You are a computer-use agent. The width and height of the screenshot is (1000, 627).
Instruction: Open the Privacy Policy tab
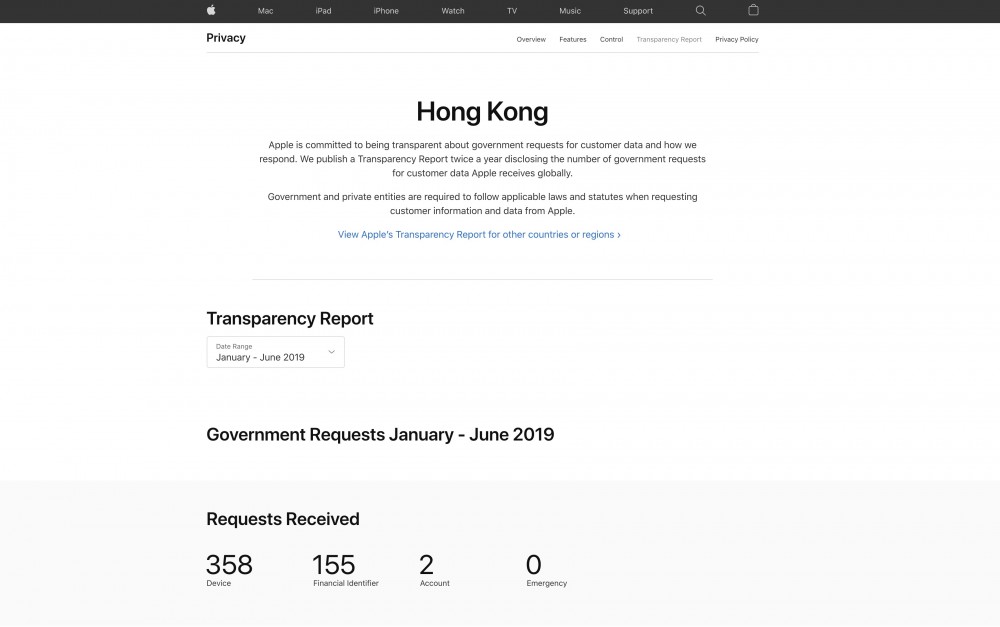point(737,40)
